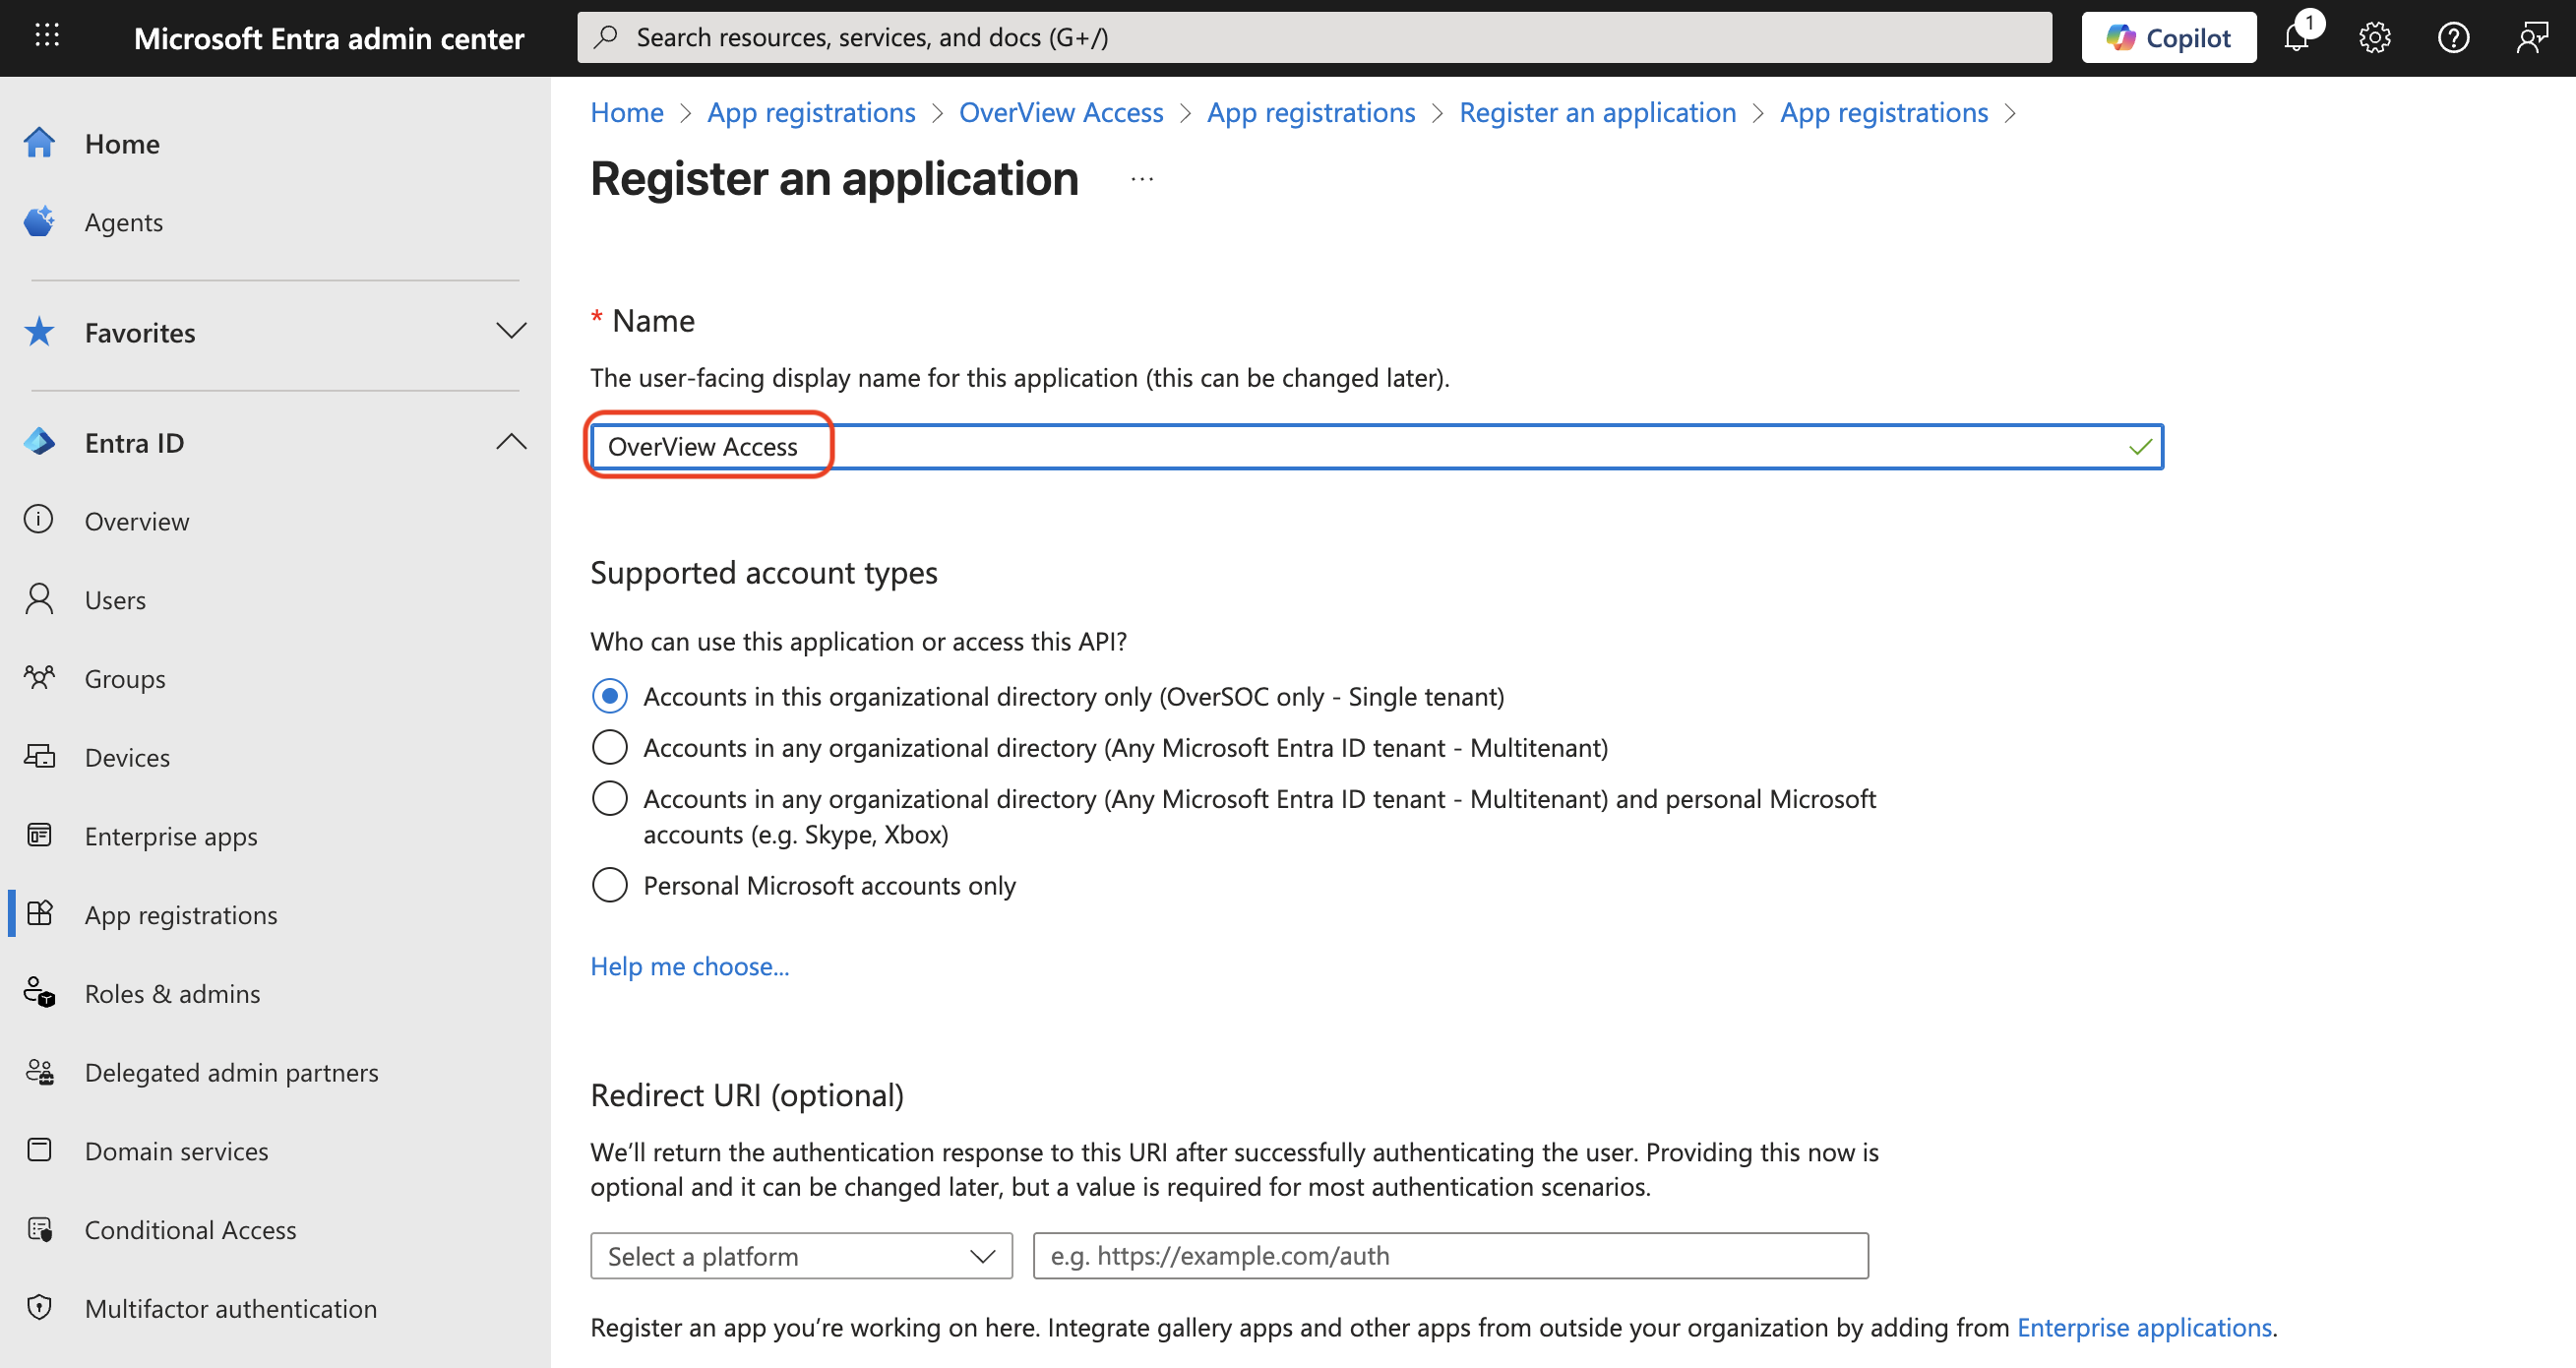Select single tenant account type option
2576x1368 pixels.
(609, 695)
